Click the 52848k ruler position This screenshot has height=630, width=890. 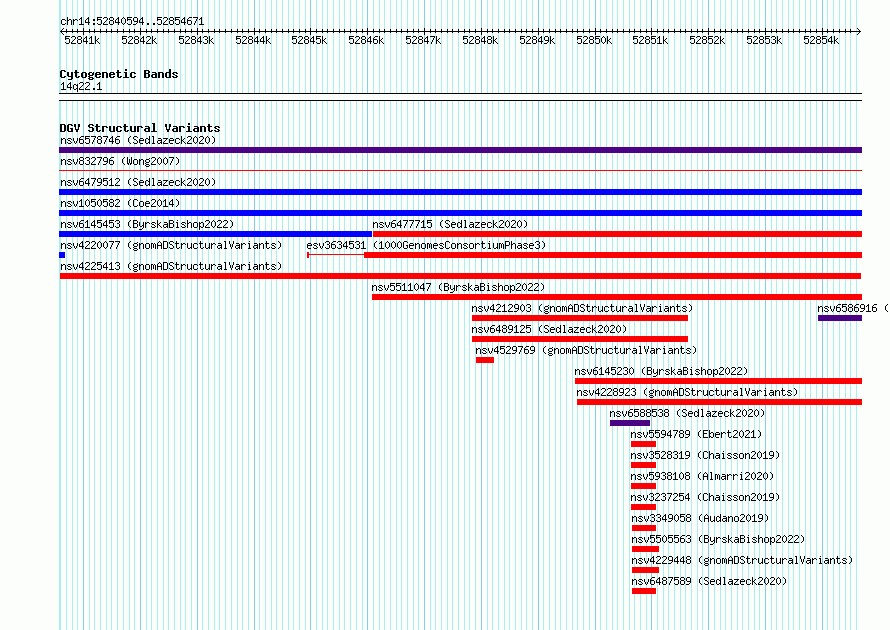click(480, 40)
